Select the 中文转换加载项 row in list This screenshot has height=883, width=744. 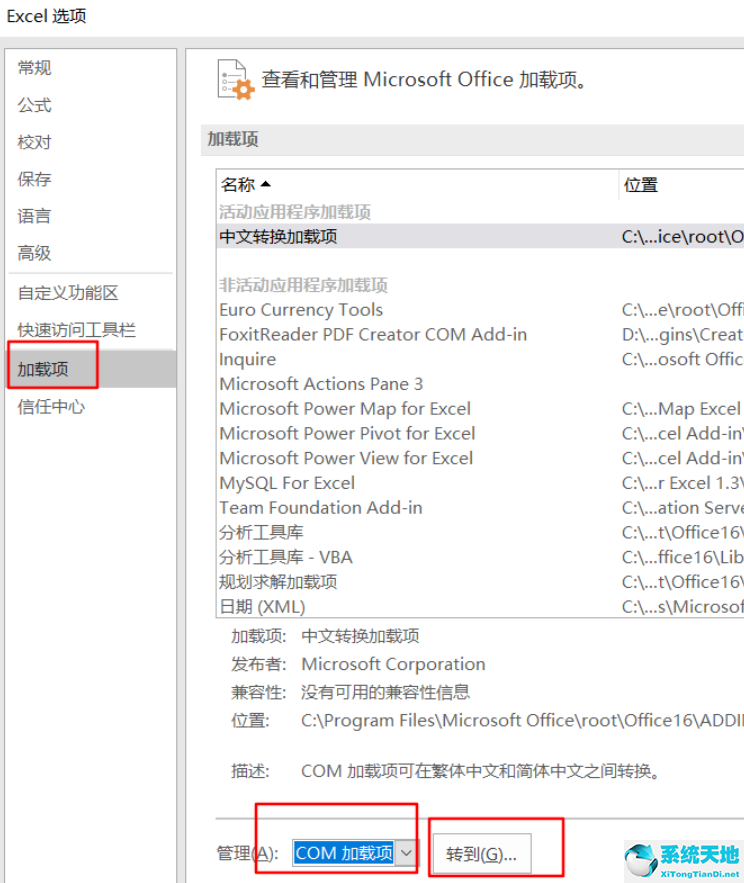coord(480,237)
